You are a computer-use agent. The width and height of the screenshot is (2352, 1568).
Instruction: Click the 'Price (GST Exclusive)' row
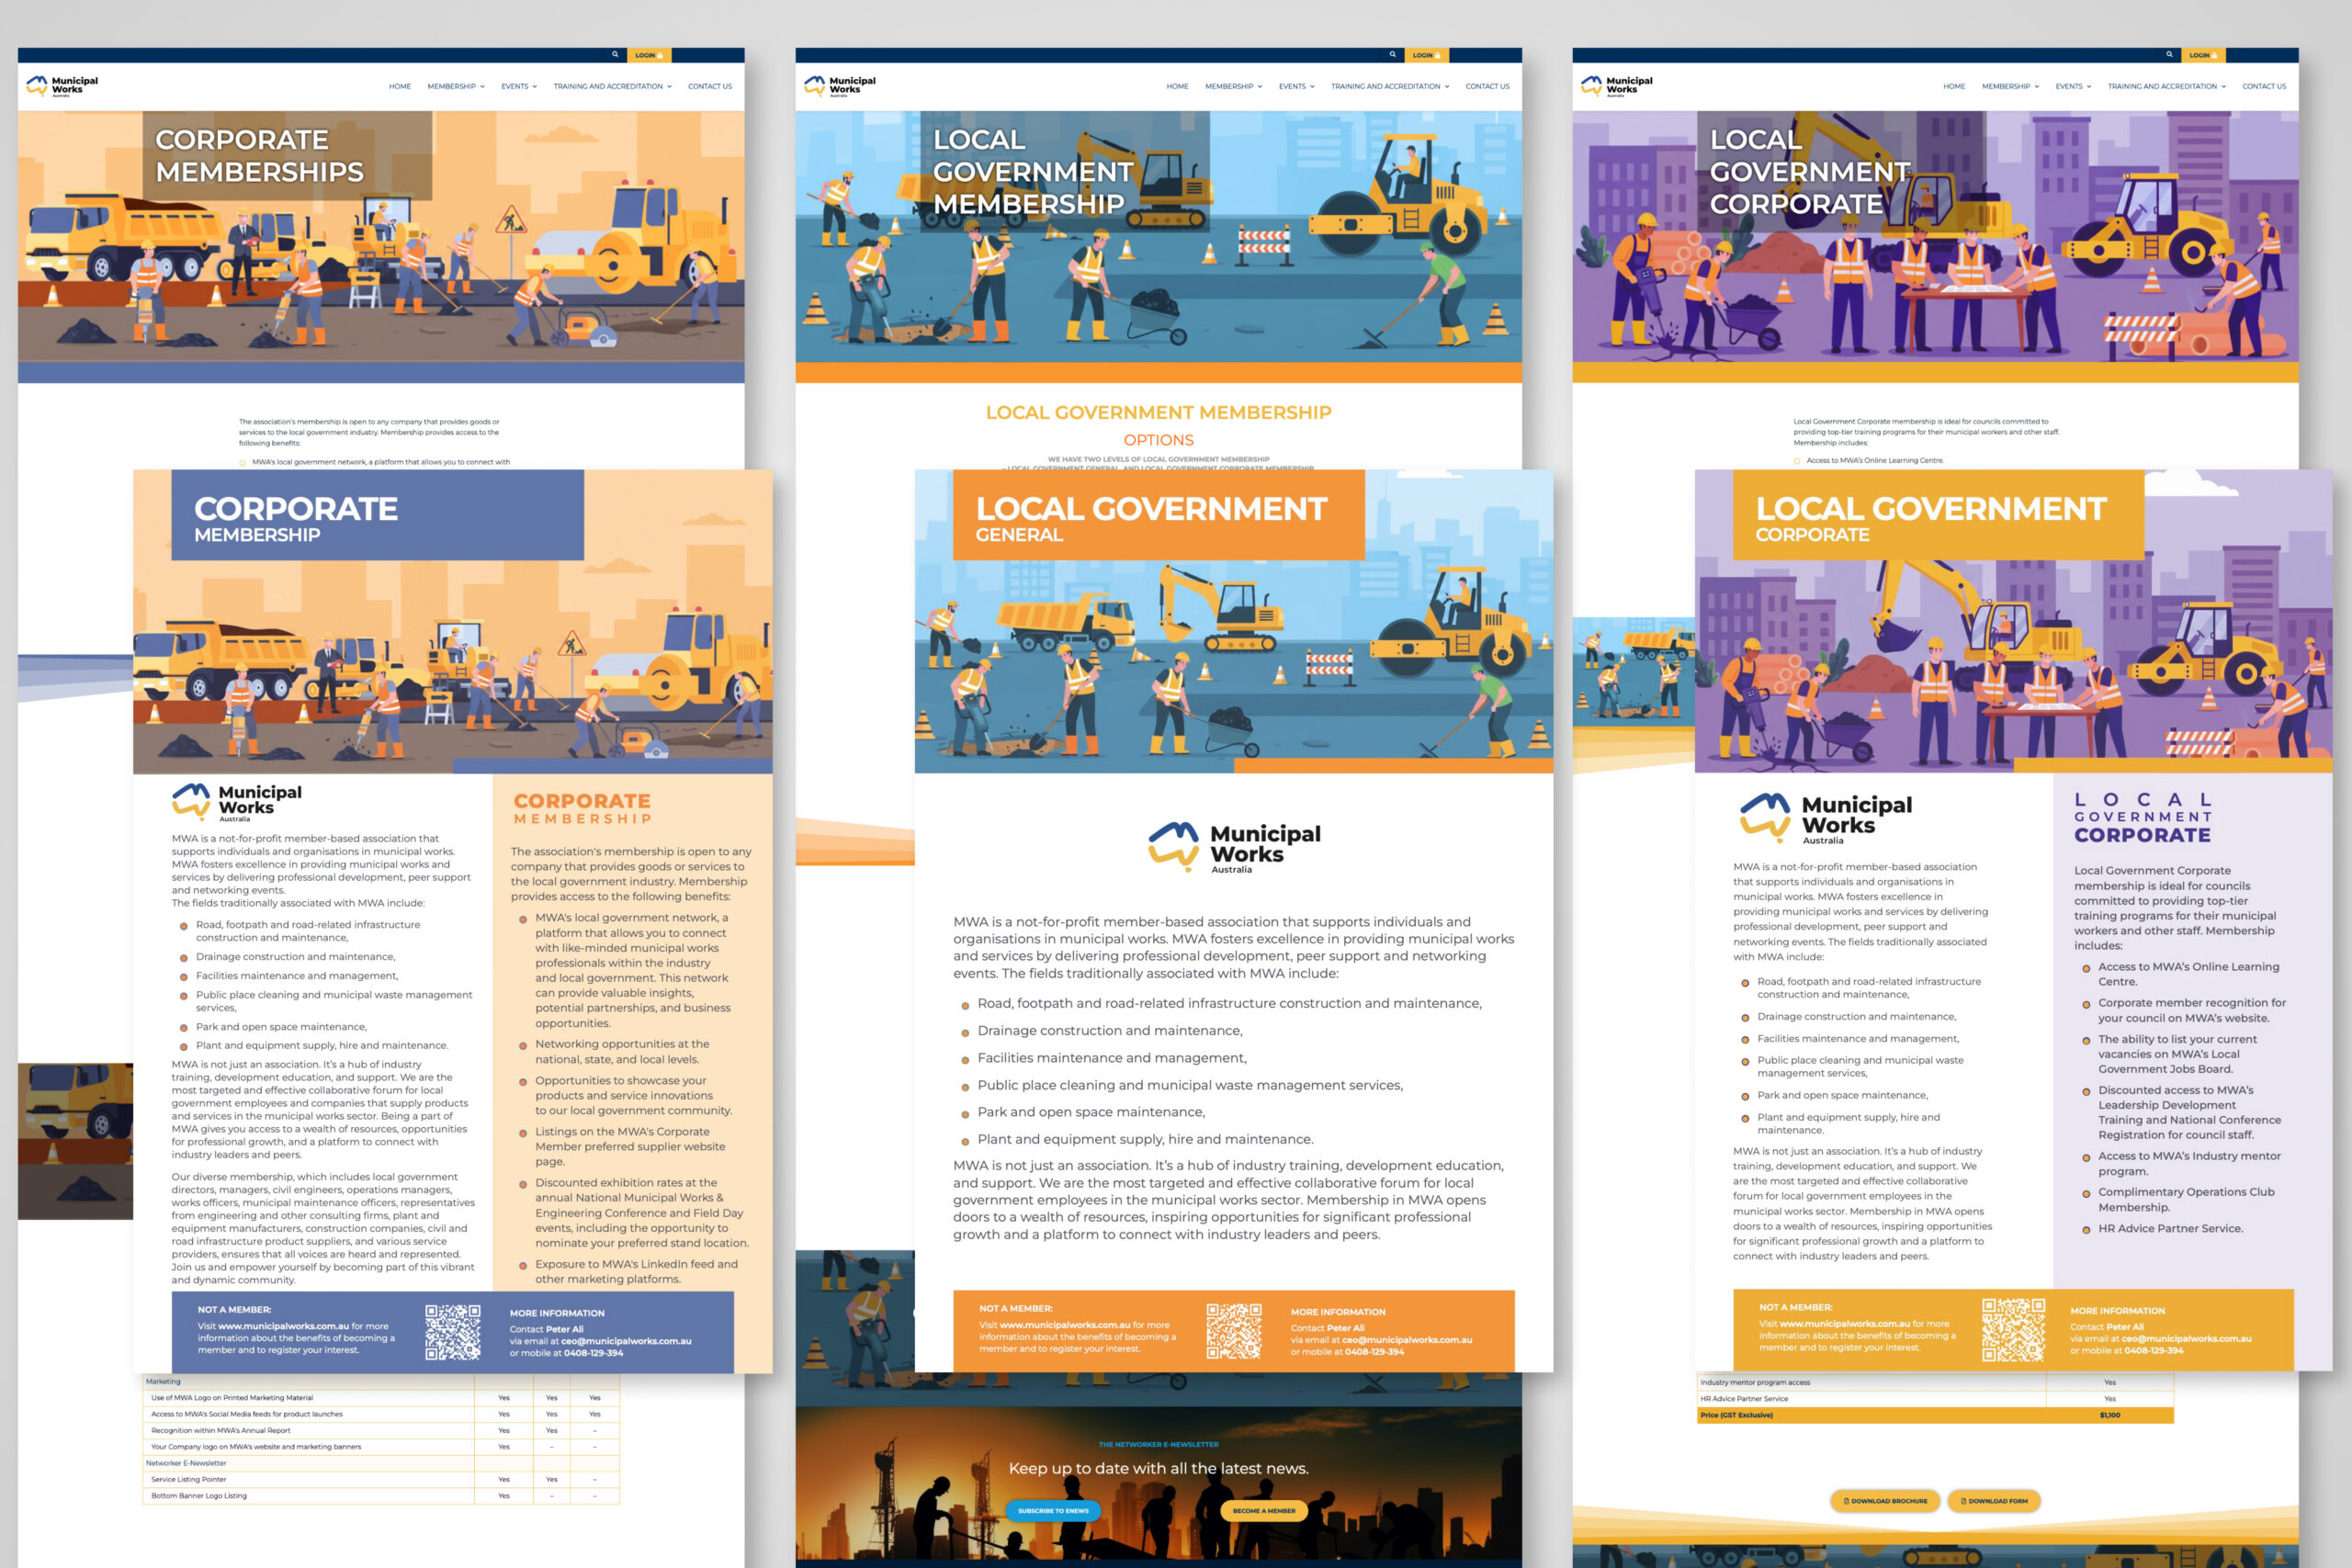pyautogui.click(x=1935, y=1415)
